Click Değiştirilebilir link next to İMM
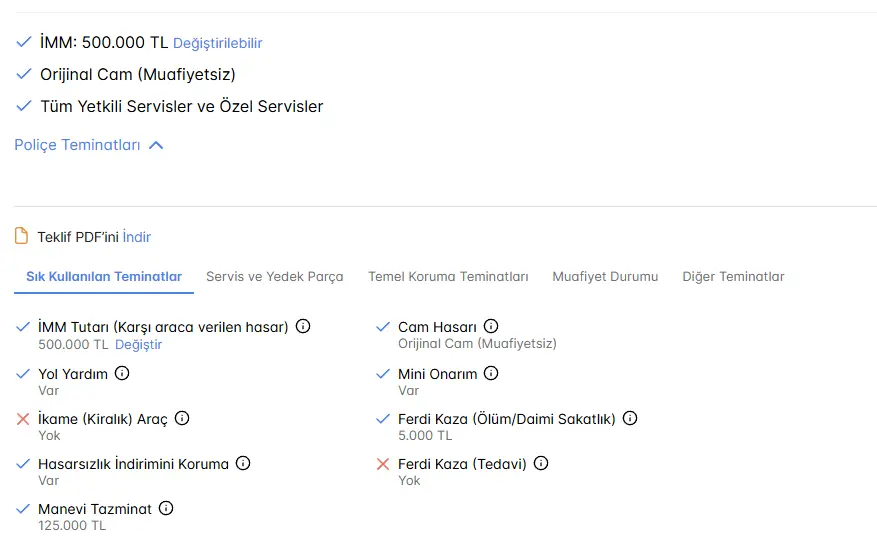 click(218, 43)
